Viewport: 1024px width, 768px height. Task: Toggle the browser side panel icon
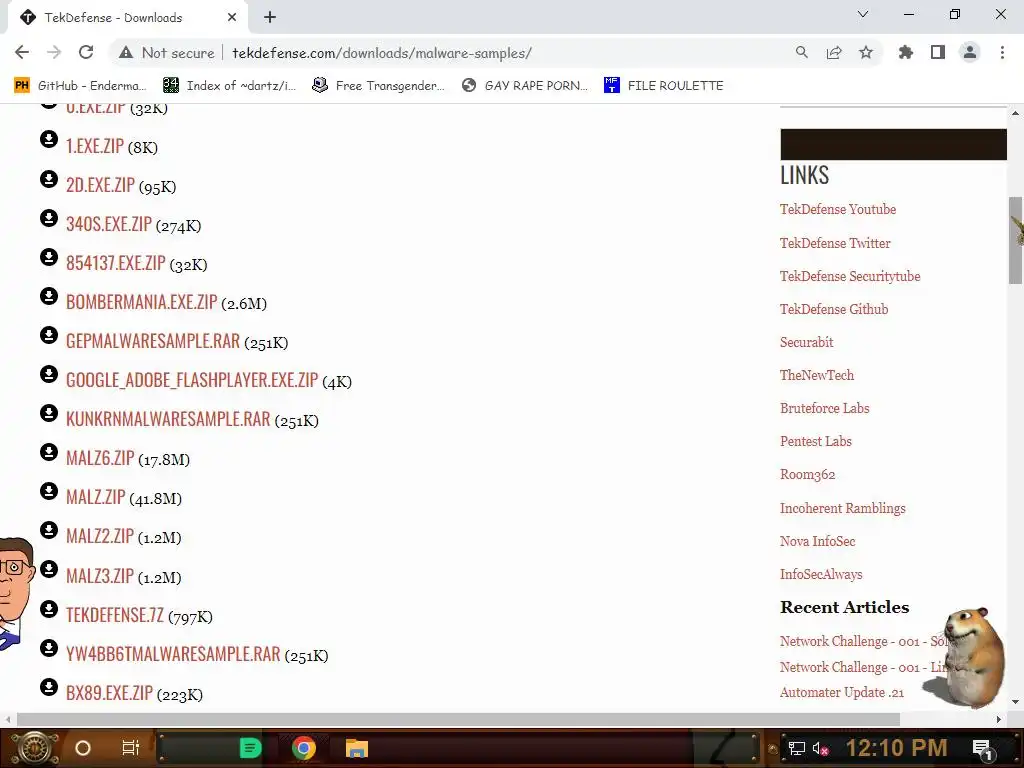click(x=938, y=52)
